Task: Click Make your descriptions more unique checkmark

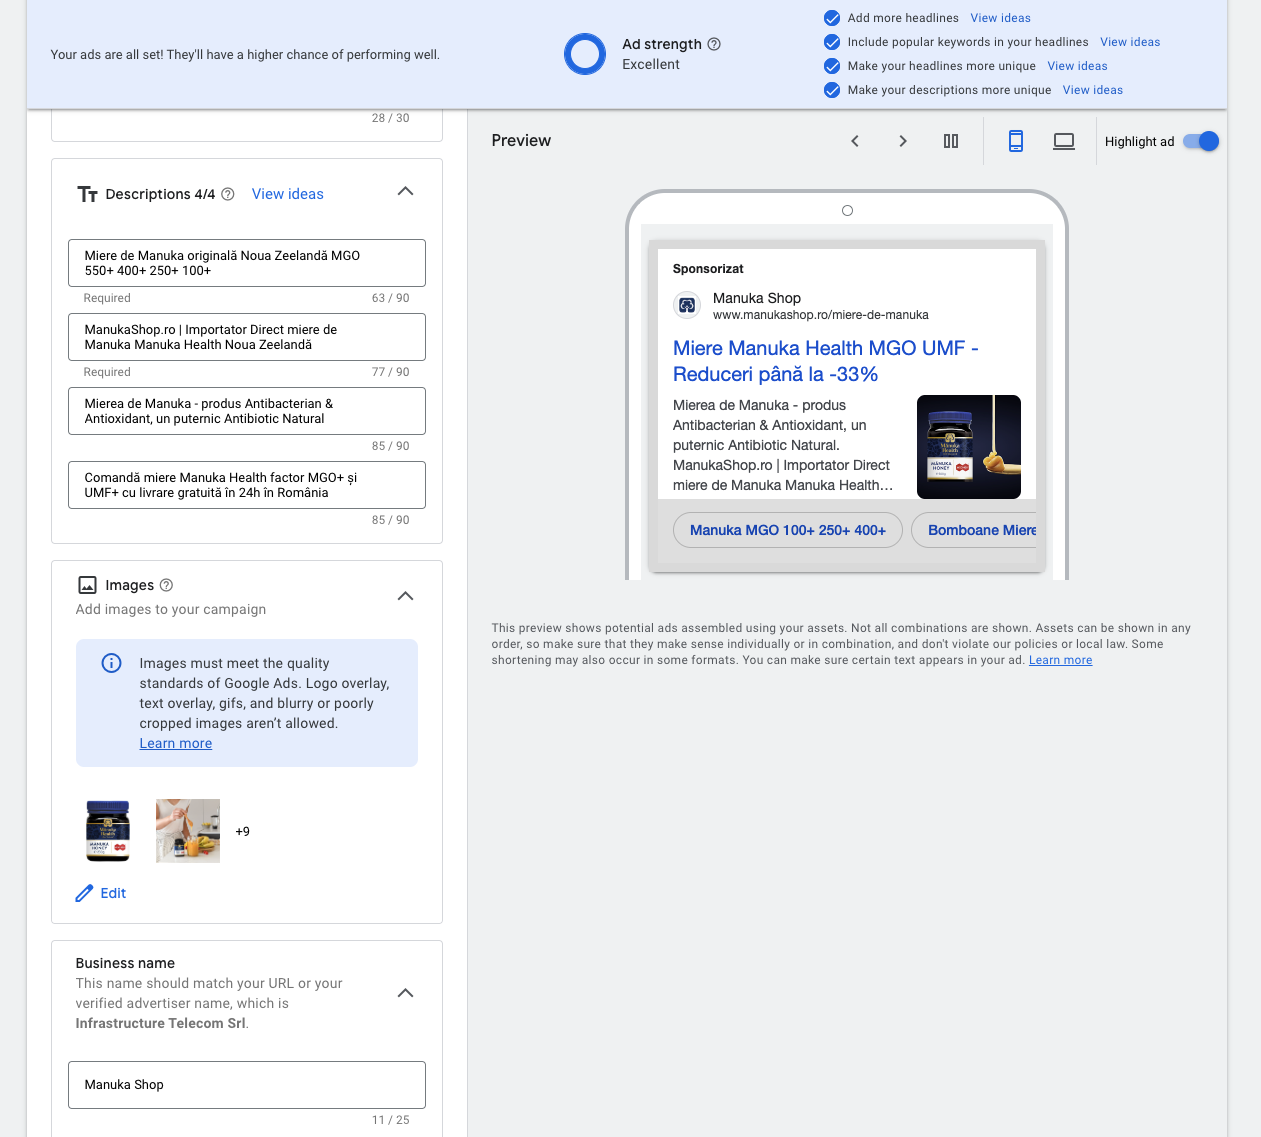Action: [831, 90]
